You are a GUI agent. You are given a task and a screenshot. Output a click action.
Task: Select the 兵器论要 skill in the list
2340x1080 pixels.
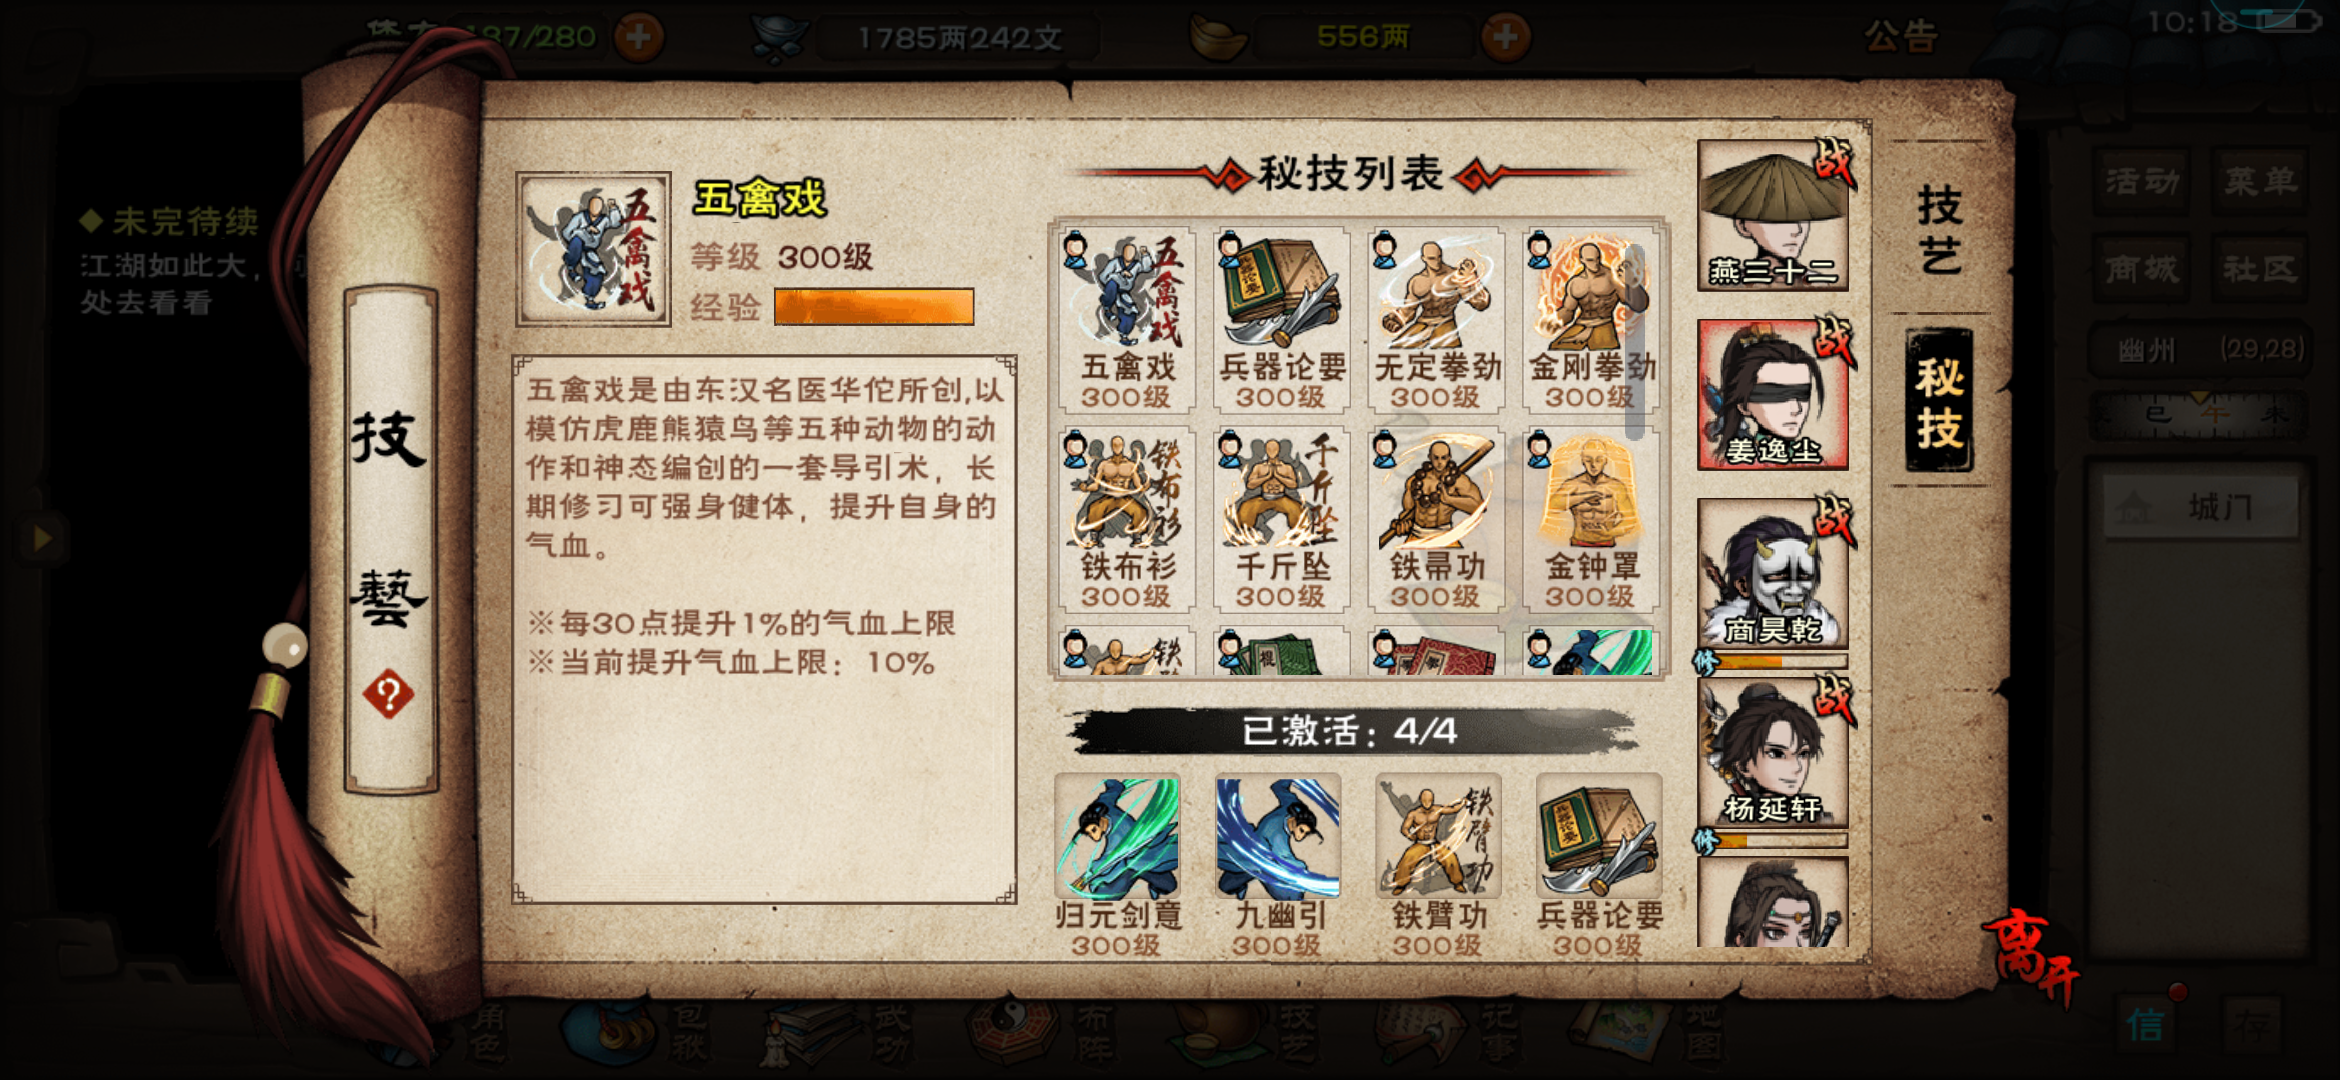tap(1281, 320)
